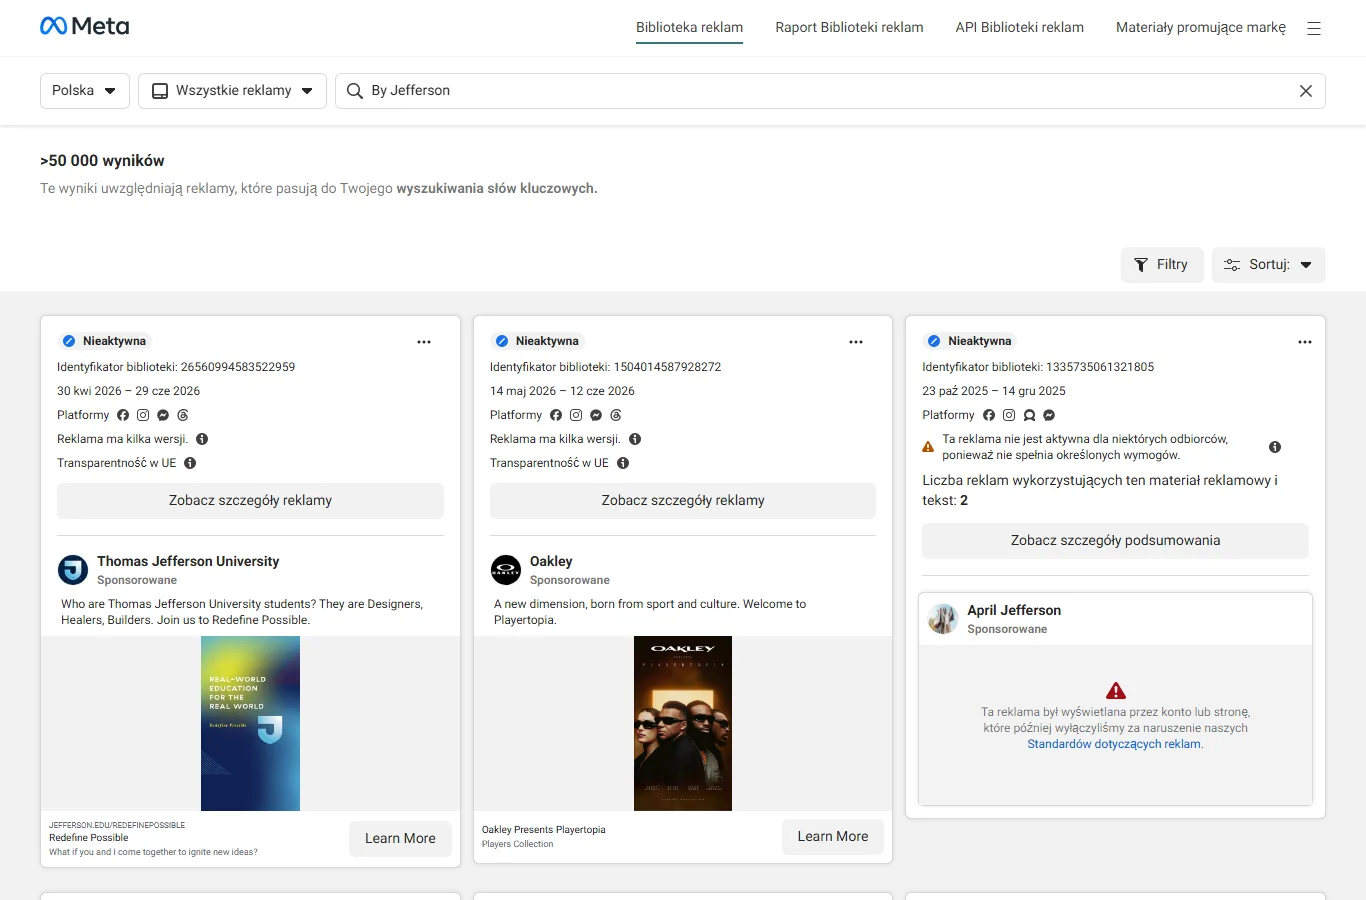This screenshot has width=1366, height=900.
Task: Click 'Identyfikator biblioteki: 26560994583522959' text
Action: 176,367
